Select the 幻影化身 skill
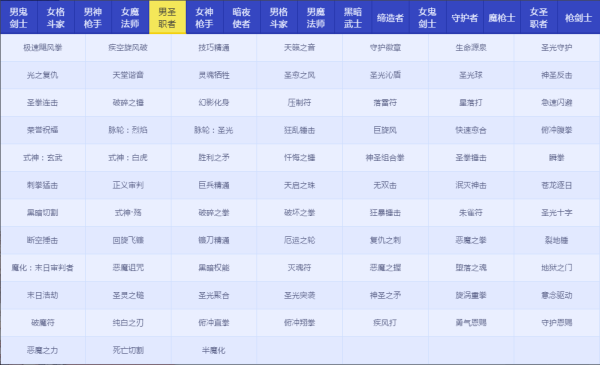600x365 pixels. click(x=214, y=103)
